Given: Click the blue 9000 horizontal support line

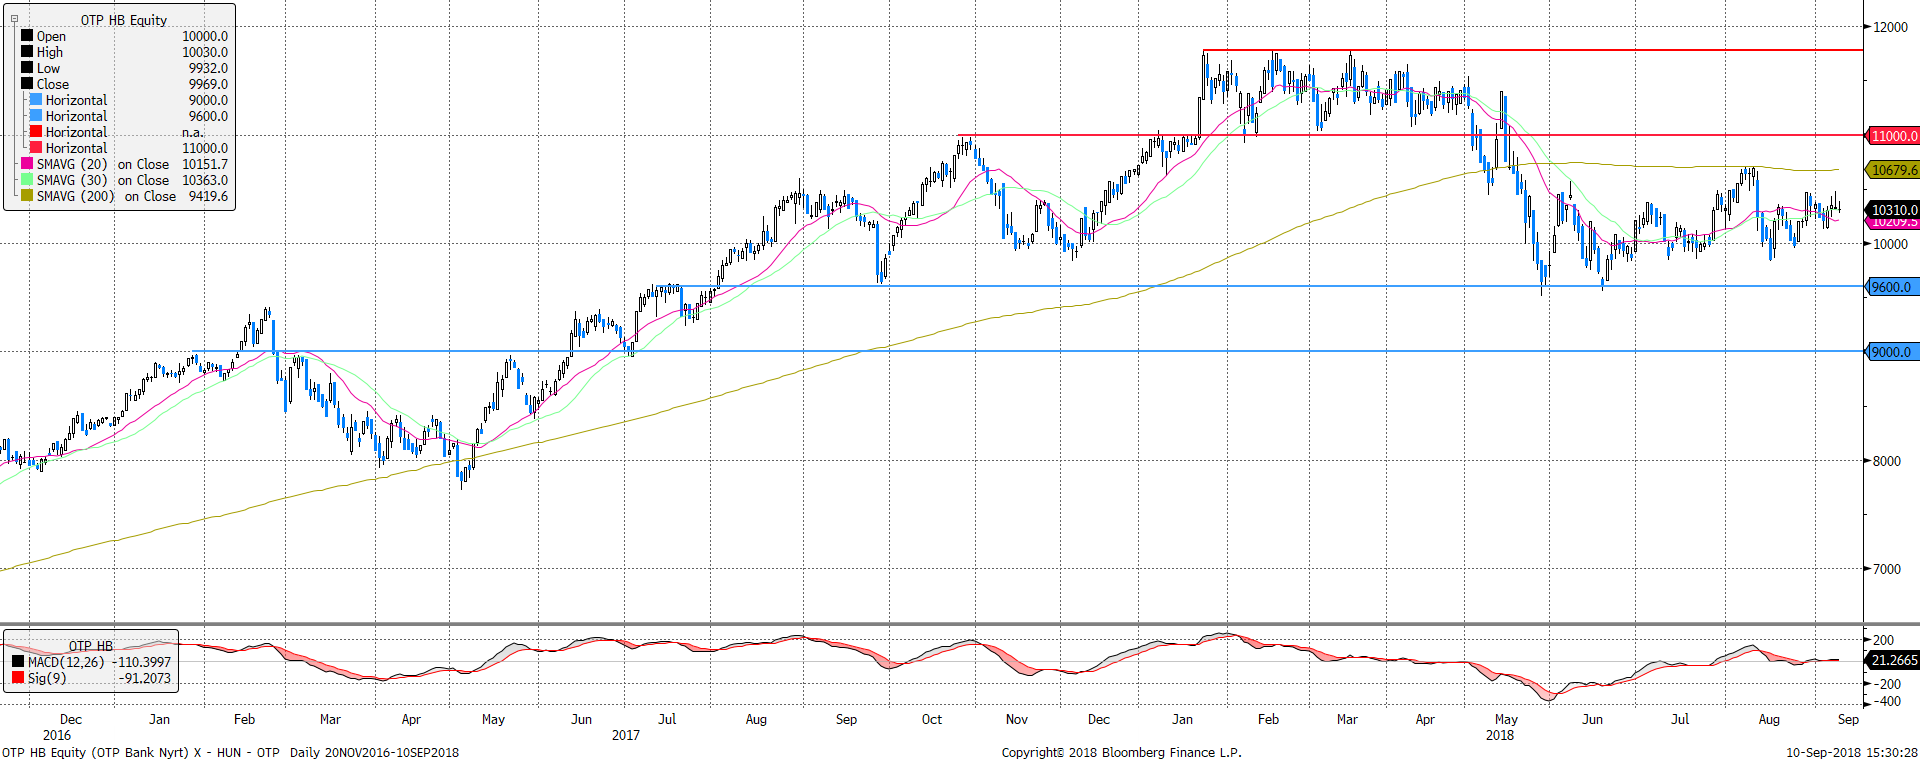Looking at the screenshot, I should [1028, 351].
